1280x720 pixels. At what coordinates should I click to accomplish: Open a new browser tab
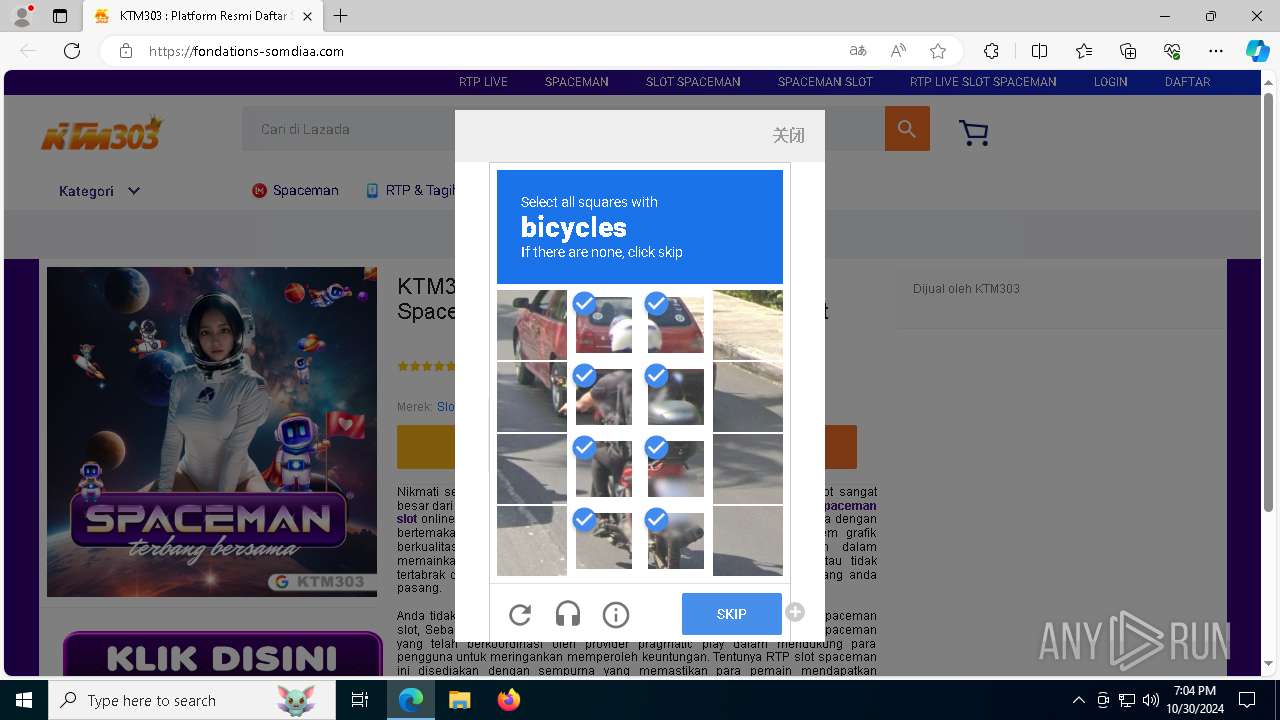341,16
